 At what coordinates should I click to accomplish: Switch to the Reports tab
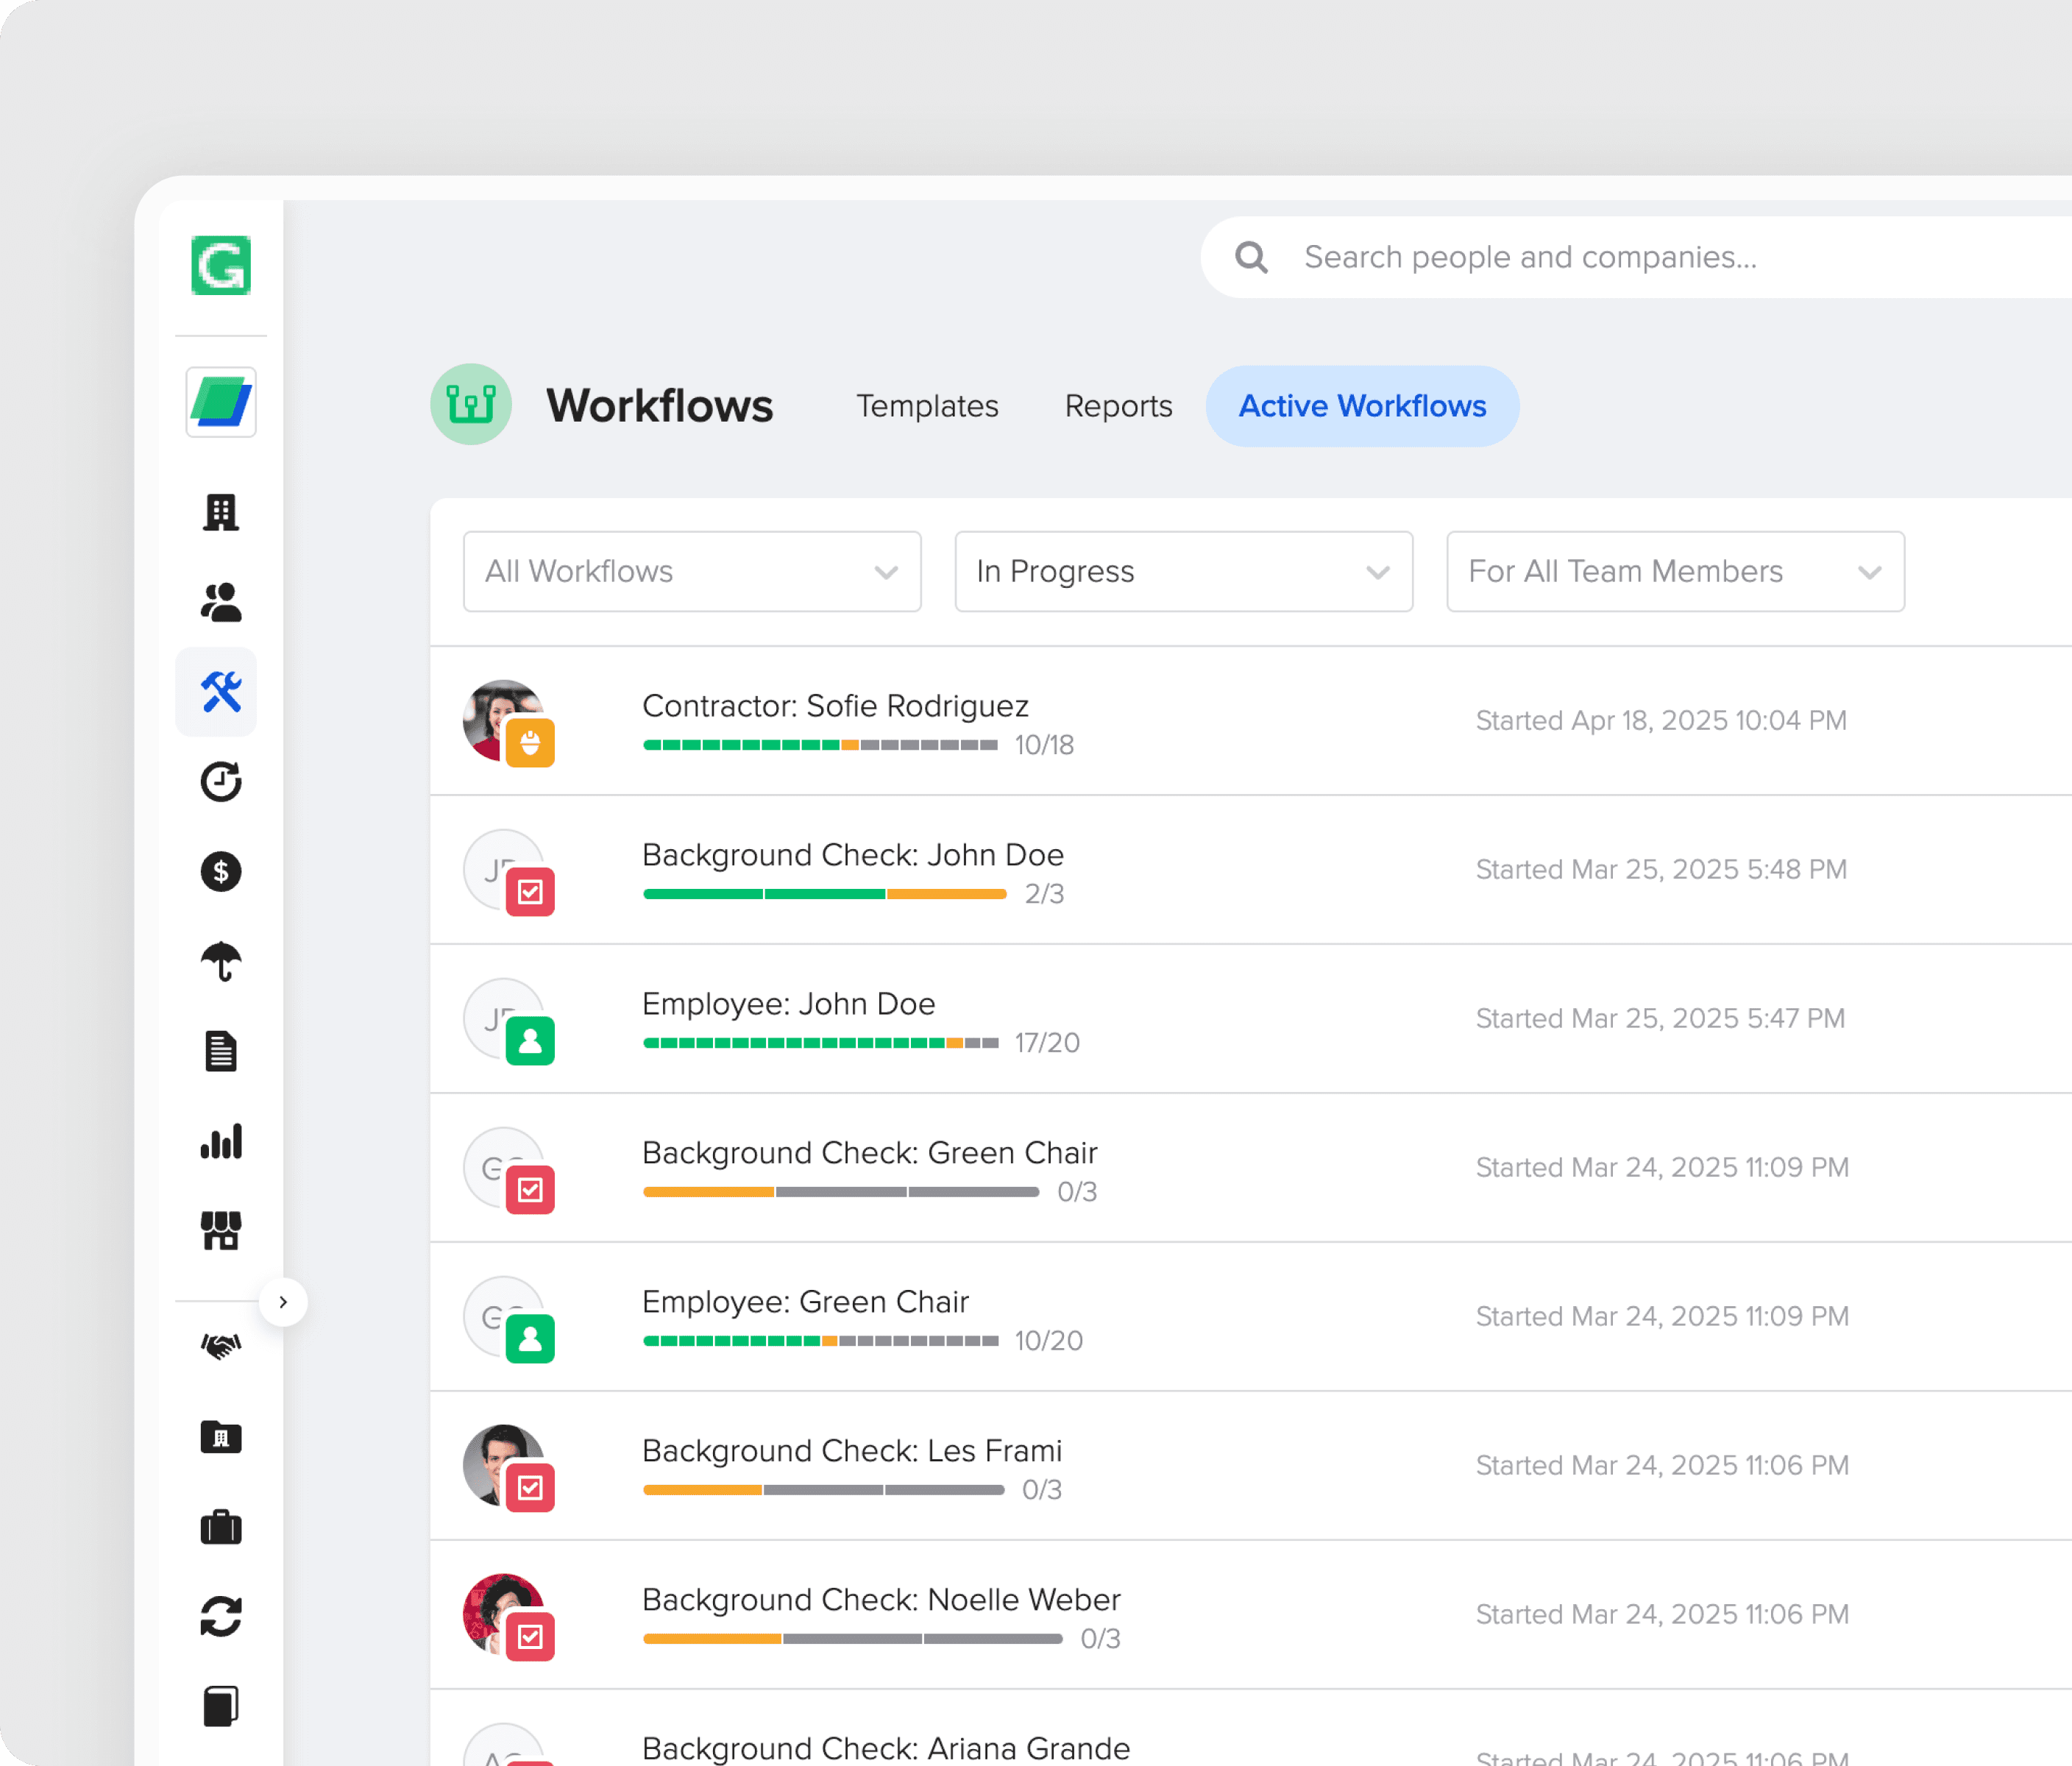(x=1118, y=406)
